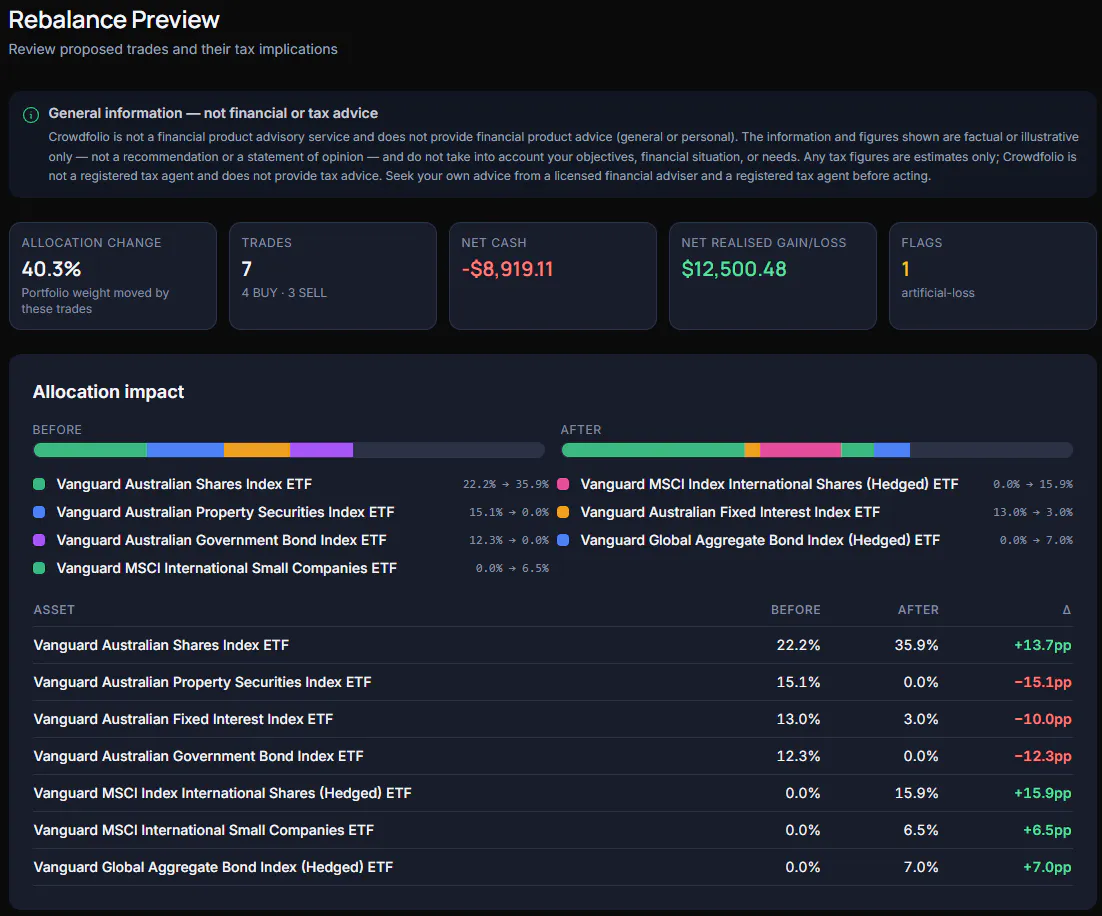This screenshot has width=1102, height=916.
Task: Click the Allocation Change 40.3% value
Action: 51,269
